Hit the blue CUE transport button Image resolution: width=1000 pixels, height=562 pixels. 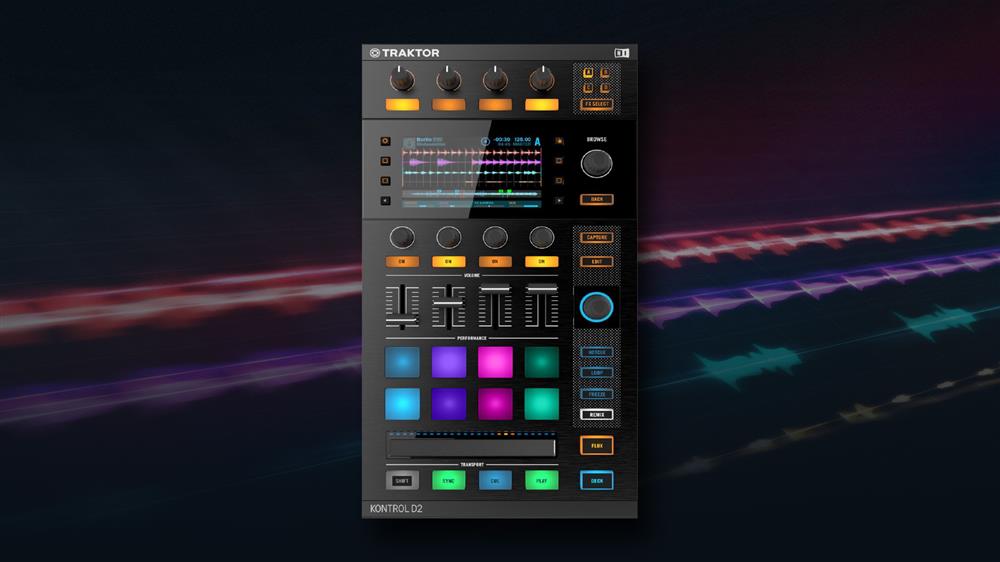pyautogui.click(x=495, y=480)
